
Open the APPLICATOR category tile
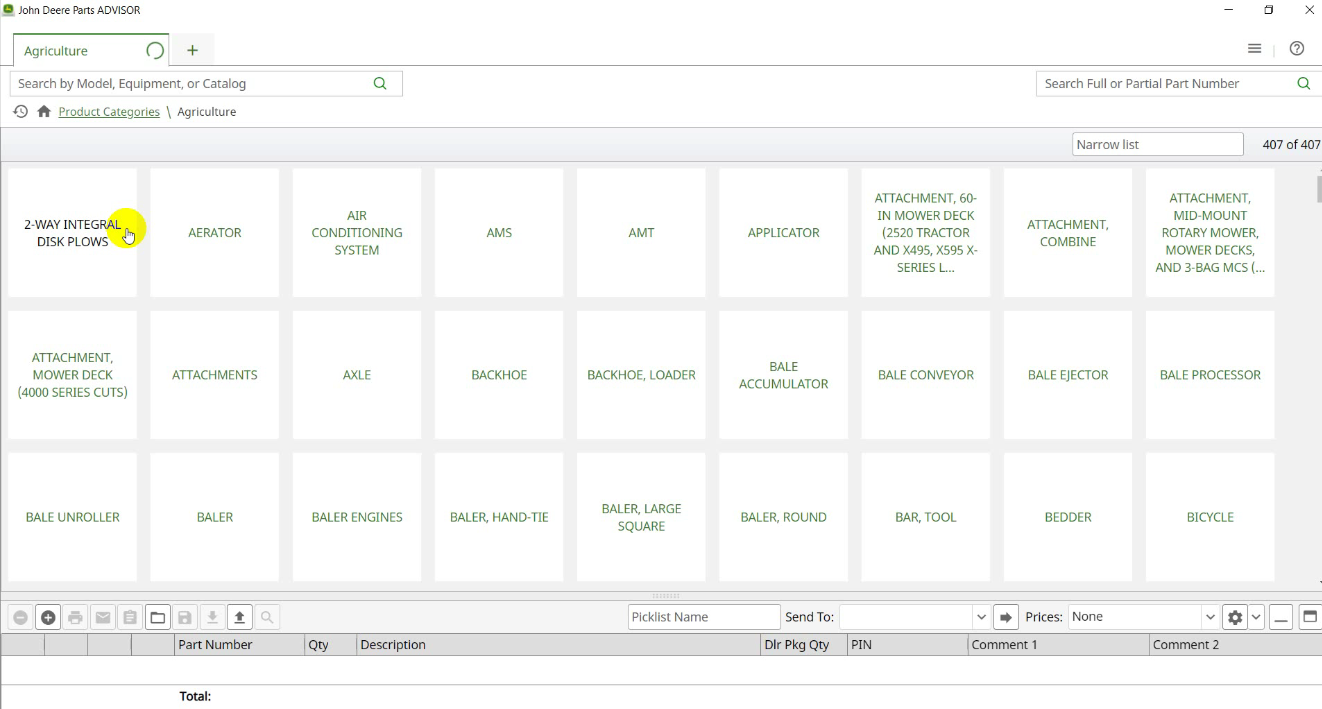[x=784, y=233]
